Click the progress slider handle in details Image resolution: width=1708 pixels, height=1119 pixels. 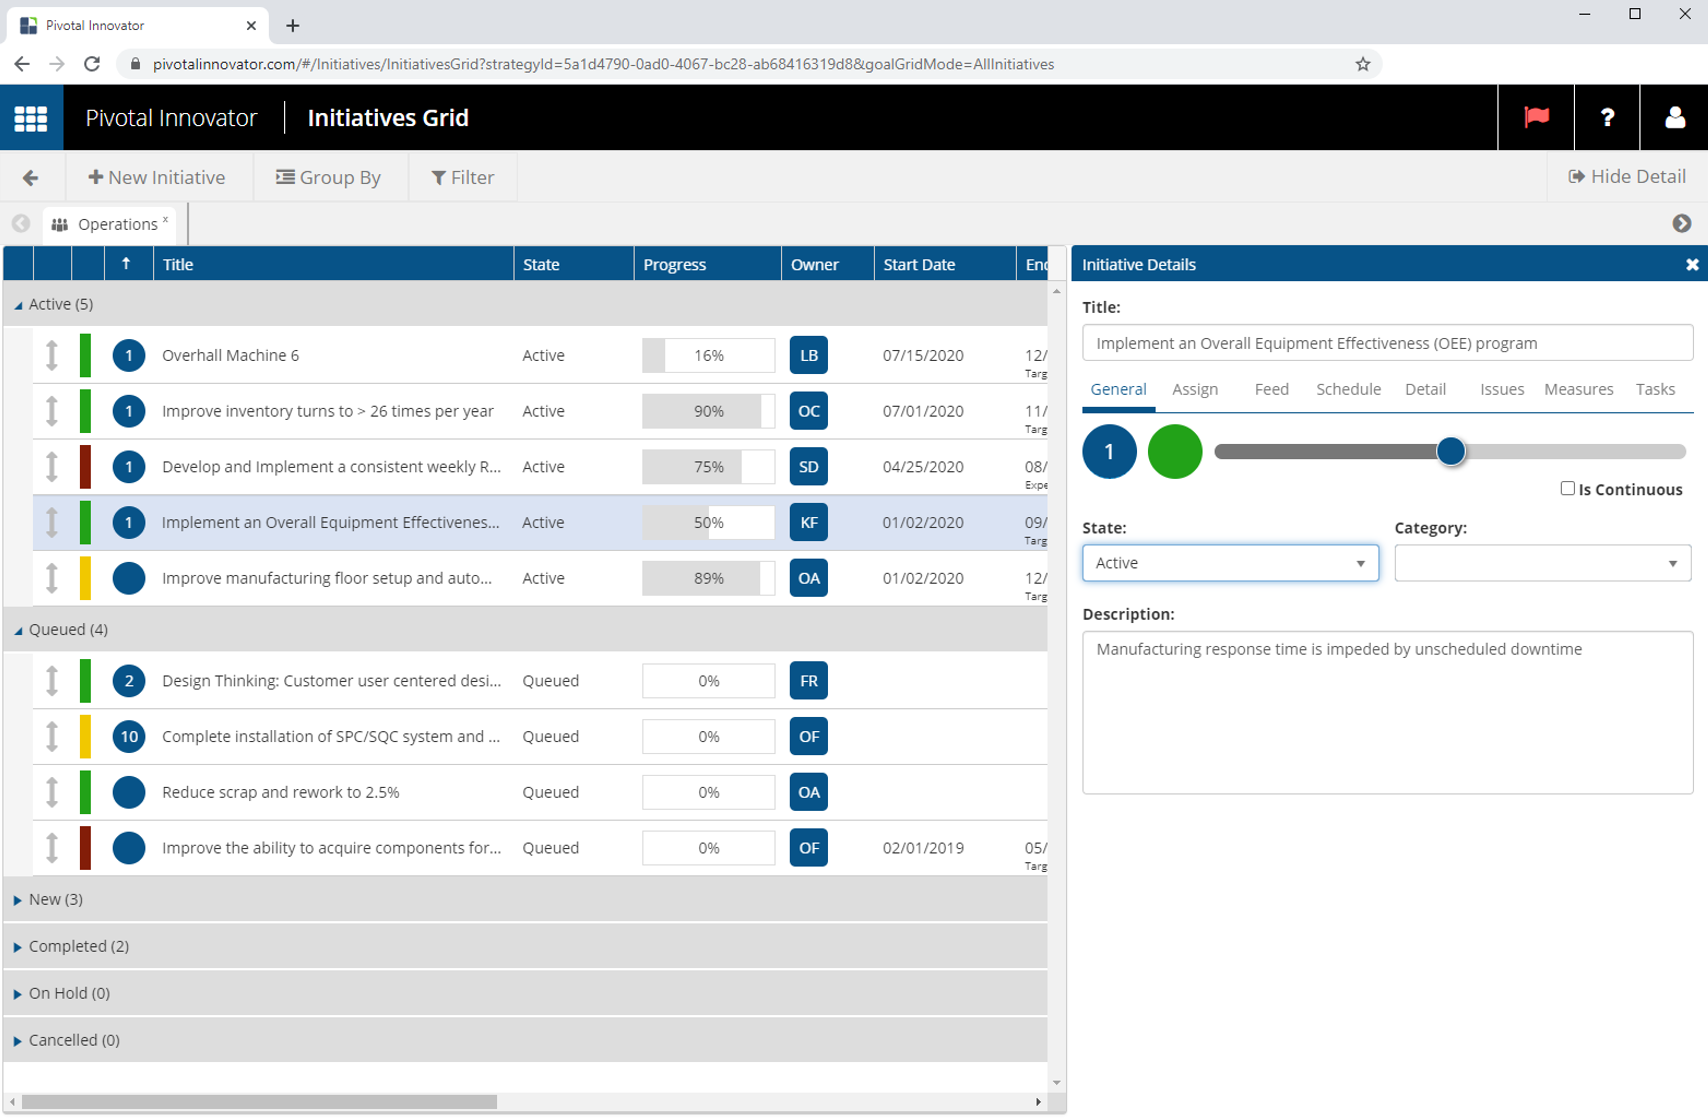click(x=1450, y=452)
